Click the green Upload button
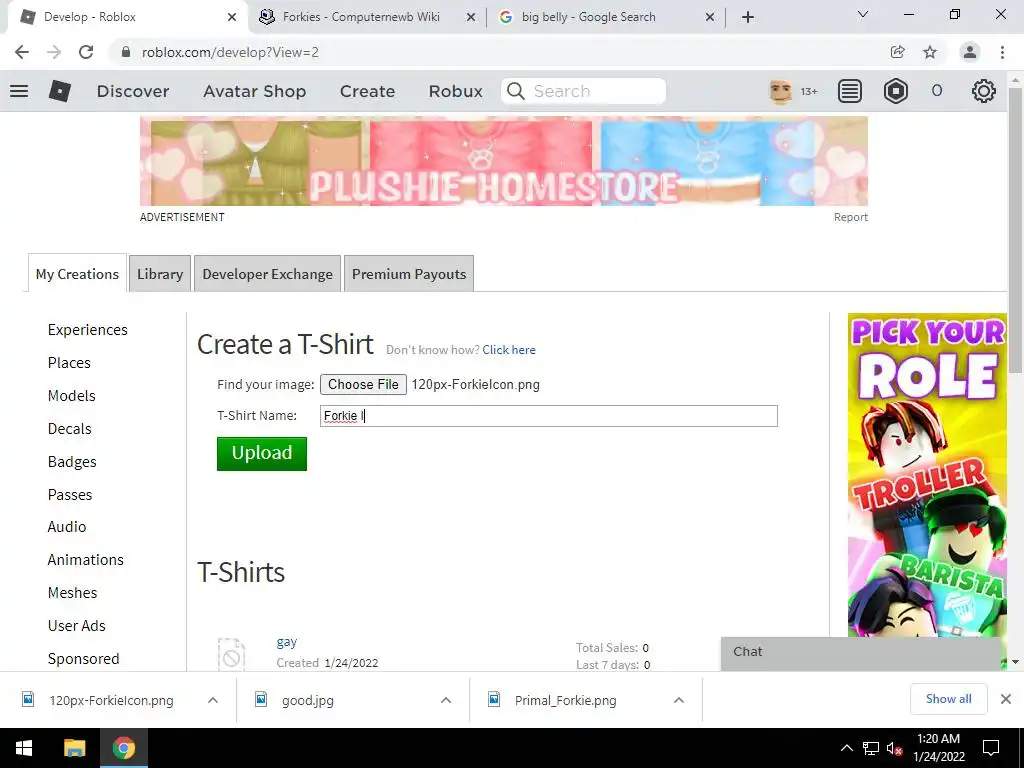Image resolution: width=1024 pixels, height=768 pixels. point(262,453)
